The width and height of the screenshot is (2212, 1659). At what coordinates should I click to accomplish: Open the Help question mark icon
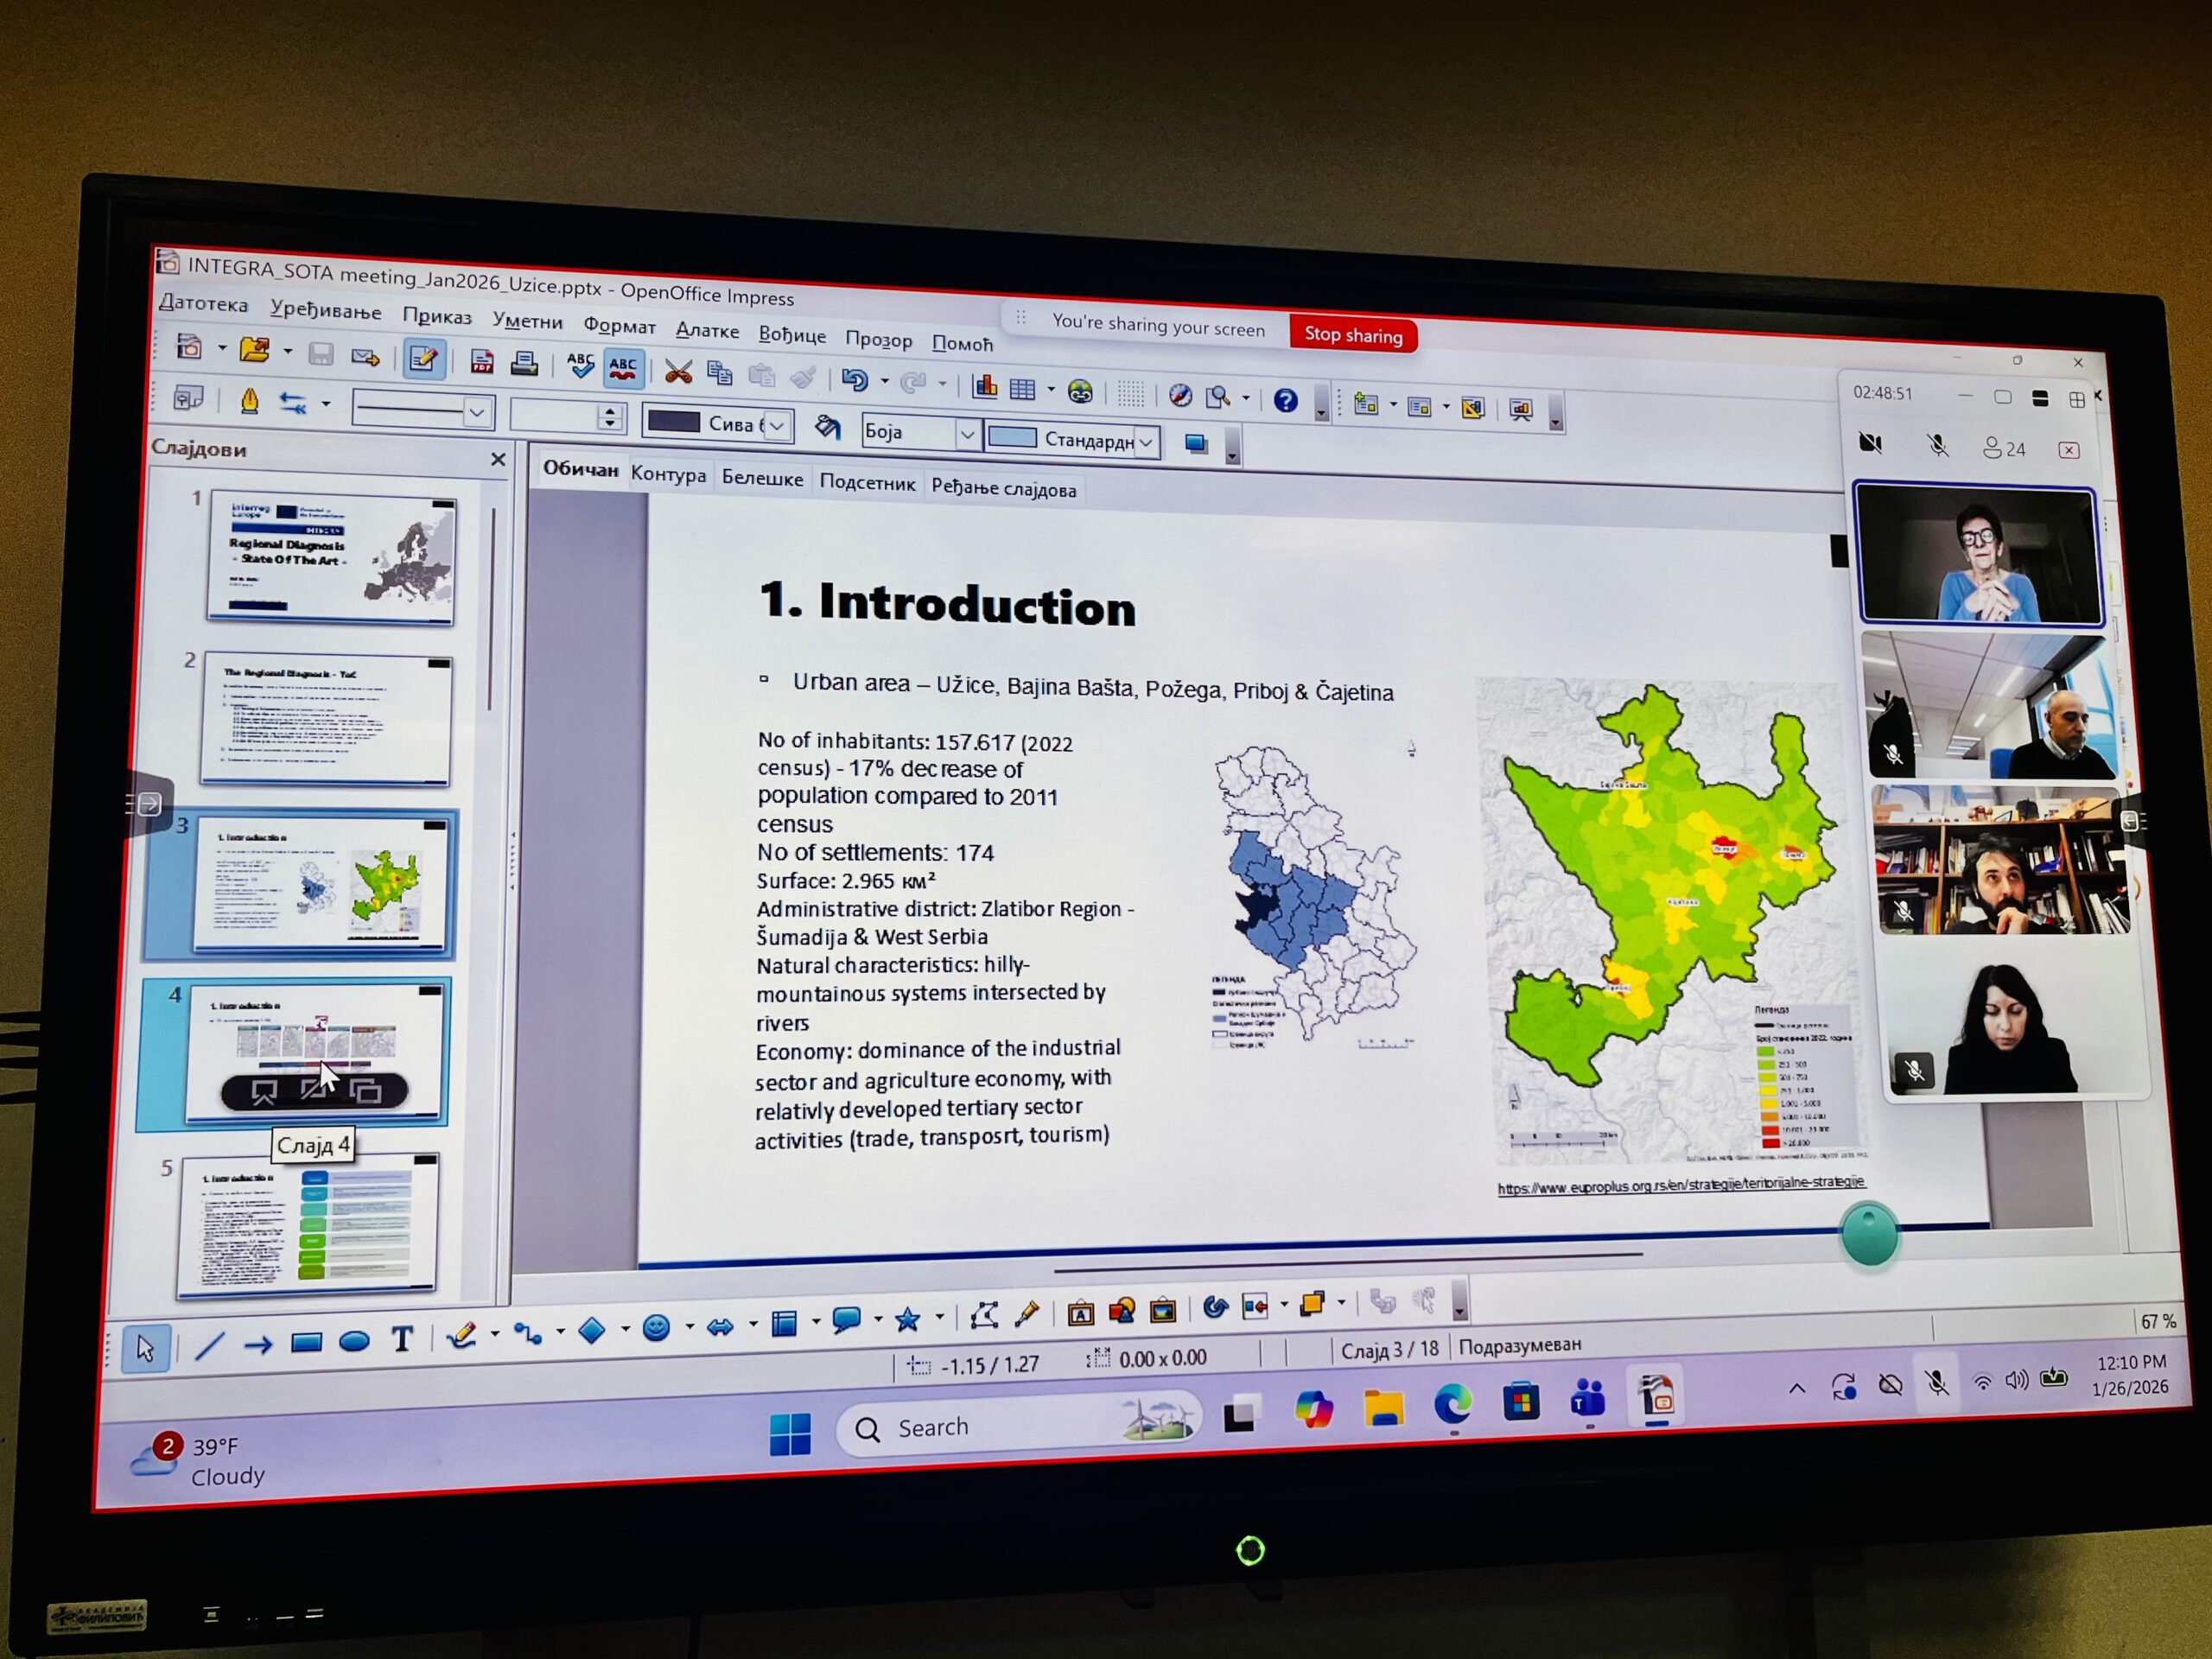tap(1285, 401)
